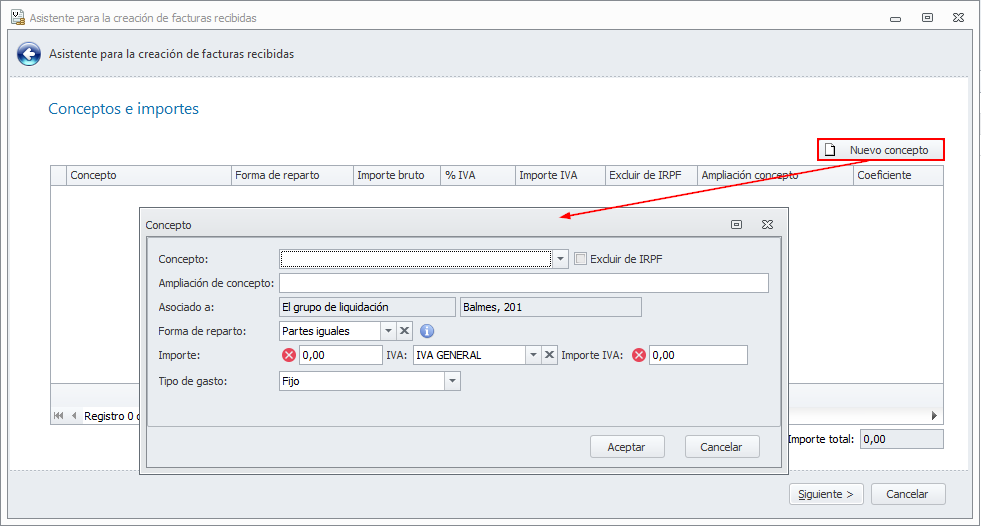This screenshot has height=526, width=981.
Task: Open the IVA GENERAL dropdown
Action: point(533,355)
